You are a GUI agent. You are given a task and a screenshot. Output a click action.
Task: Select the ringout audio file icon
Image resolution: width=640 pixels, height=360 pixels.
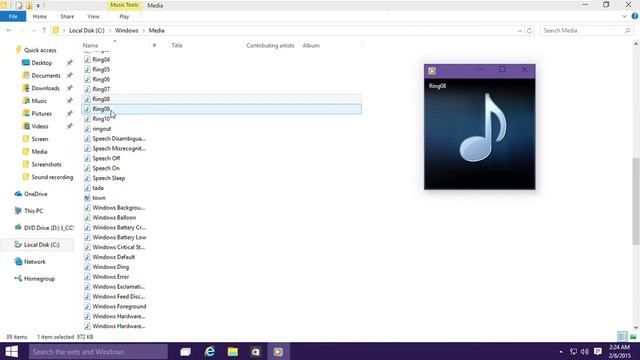pyautogui.click(x=87, y=129)
